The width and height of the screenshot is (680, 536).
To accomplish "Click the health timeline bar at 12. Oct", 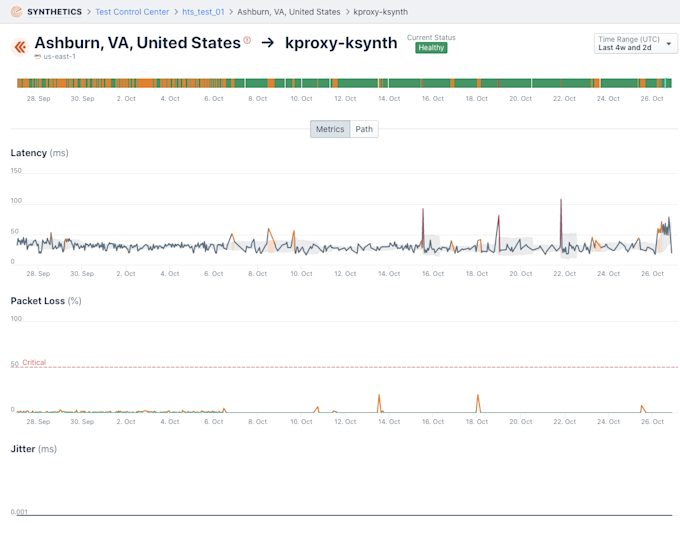I will [345, 83].
